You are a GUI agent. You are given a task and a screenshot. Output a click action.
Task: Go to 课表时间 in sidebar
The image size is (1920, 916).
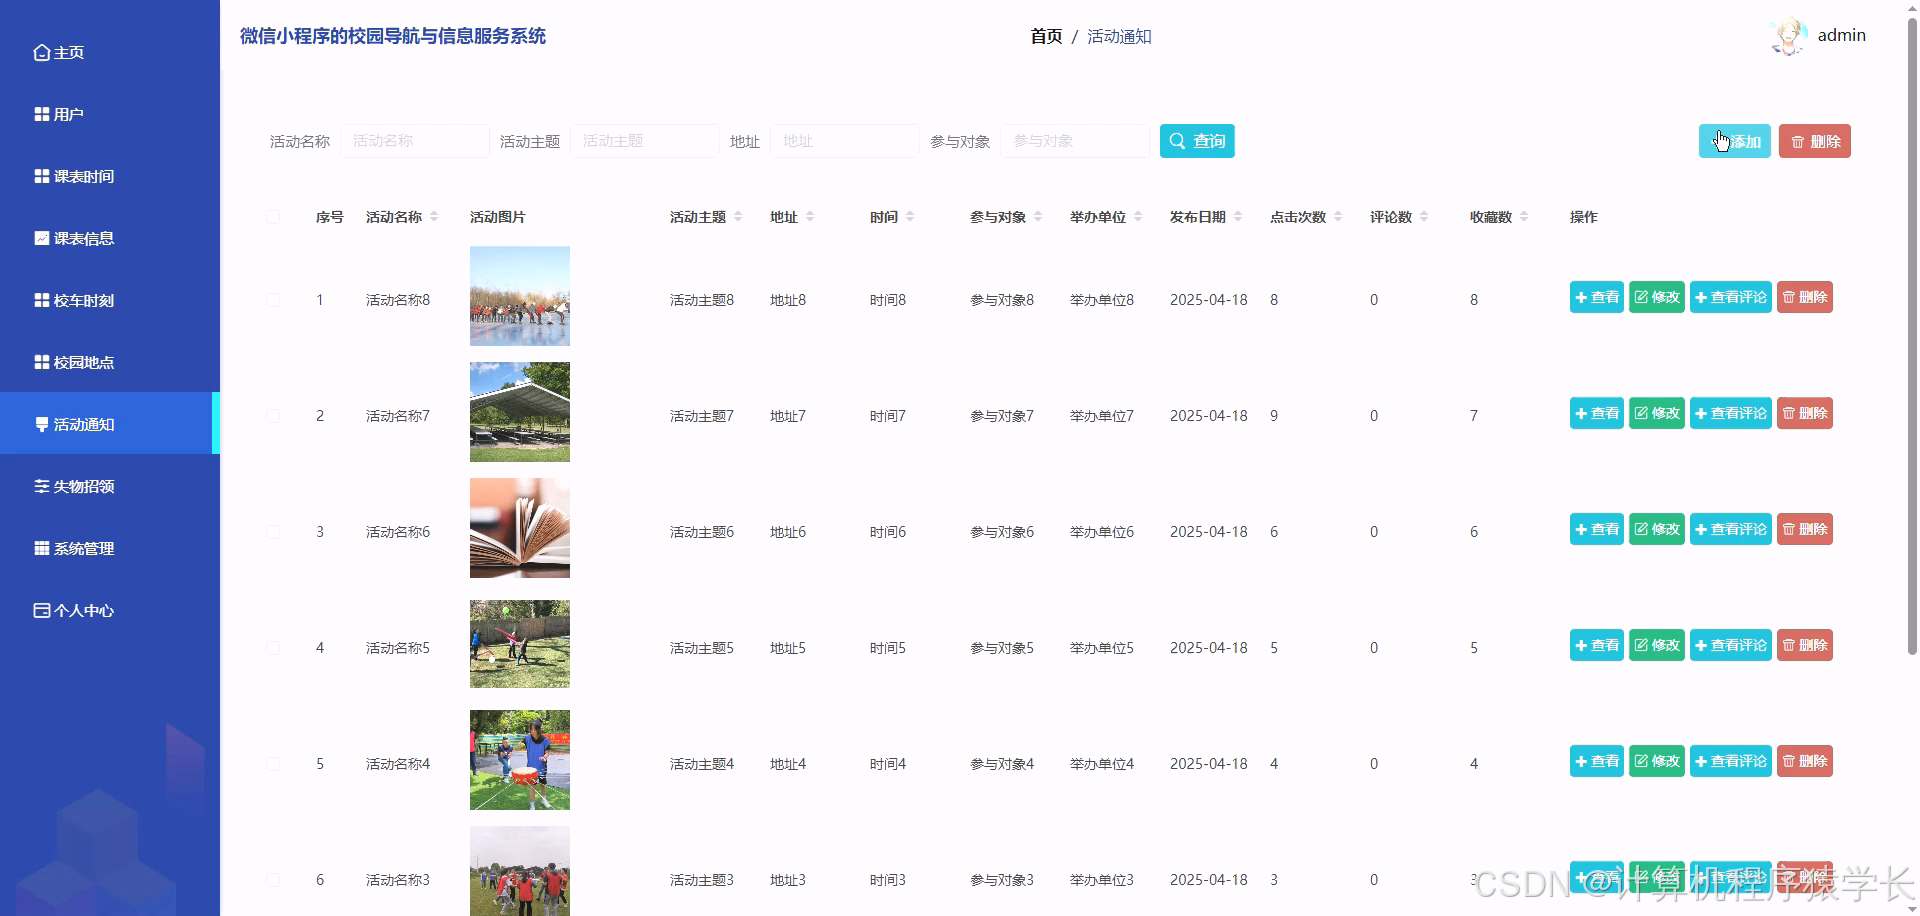(110, 176)
